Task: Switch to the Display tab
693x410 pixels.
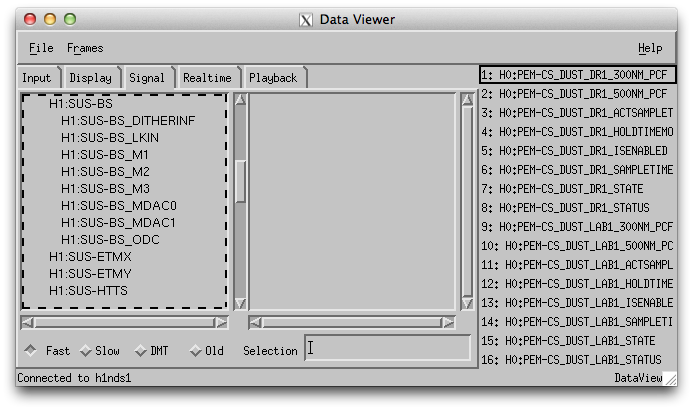Action: click(x=91, y=78)
